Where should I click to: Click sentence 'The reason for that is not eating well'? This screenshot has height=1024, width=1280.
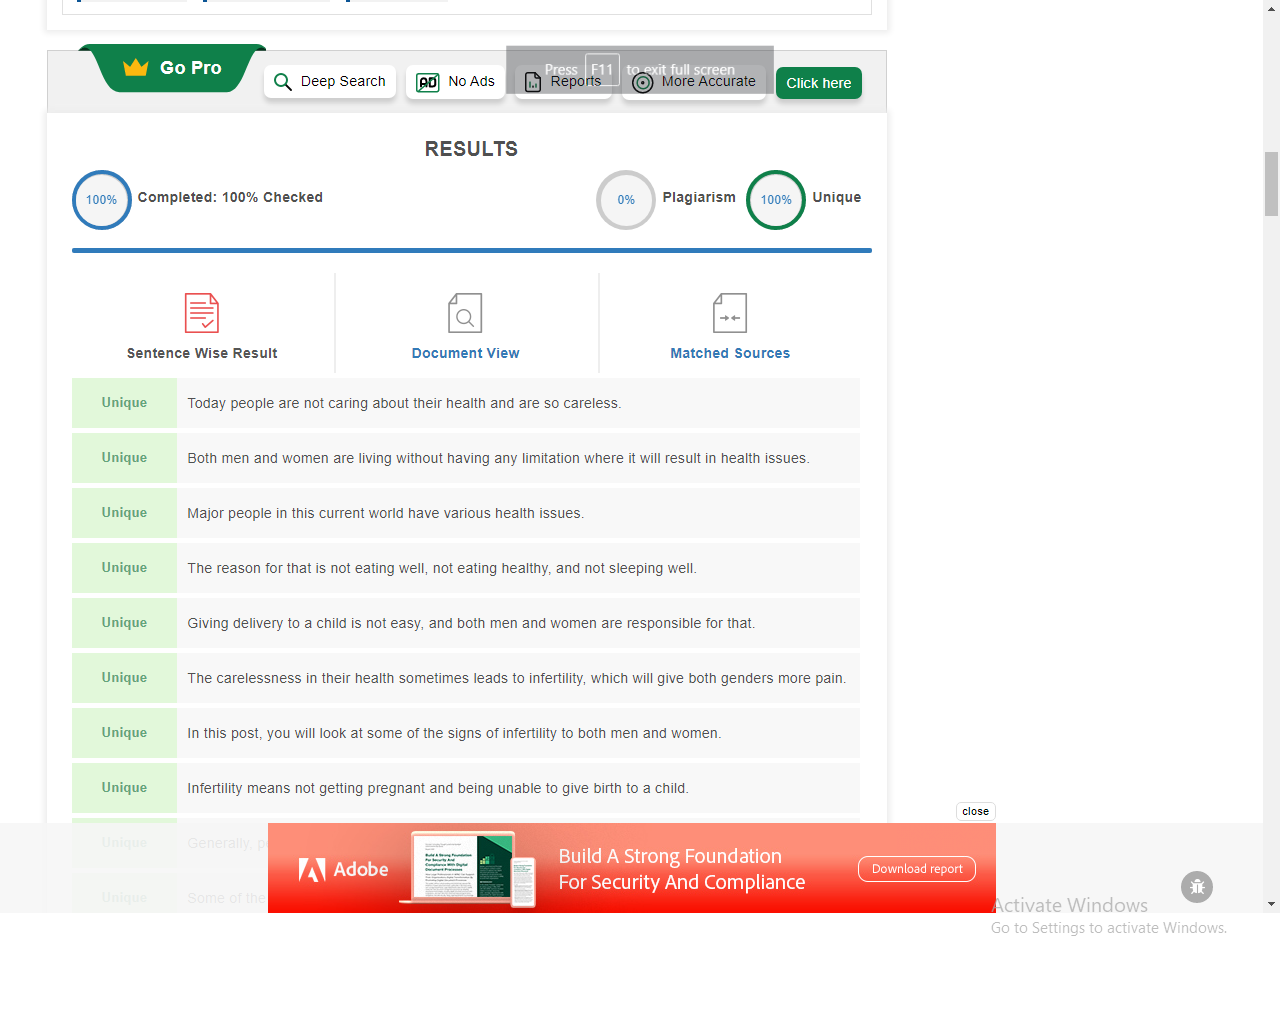click(x=442, y=568)
